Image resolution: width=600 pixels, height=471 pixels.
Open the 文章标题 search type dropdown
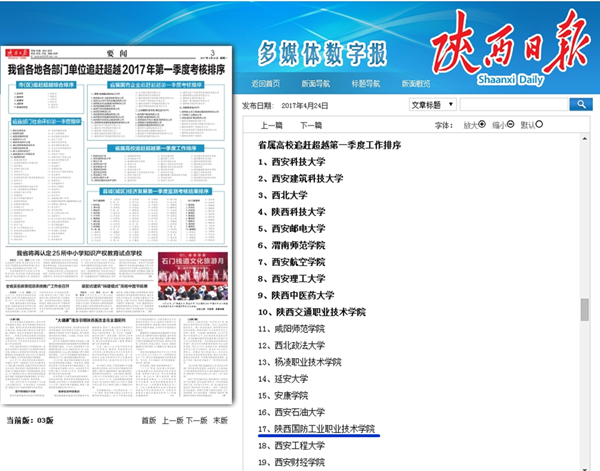click(434, 104)
